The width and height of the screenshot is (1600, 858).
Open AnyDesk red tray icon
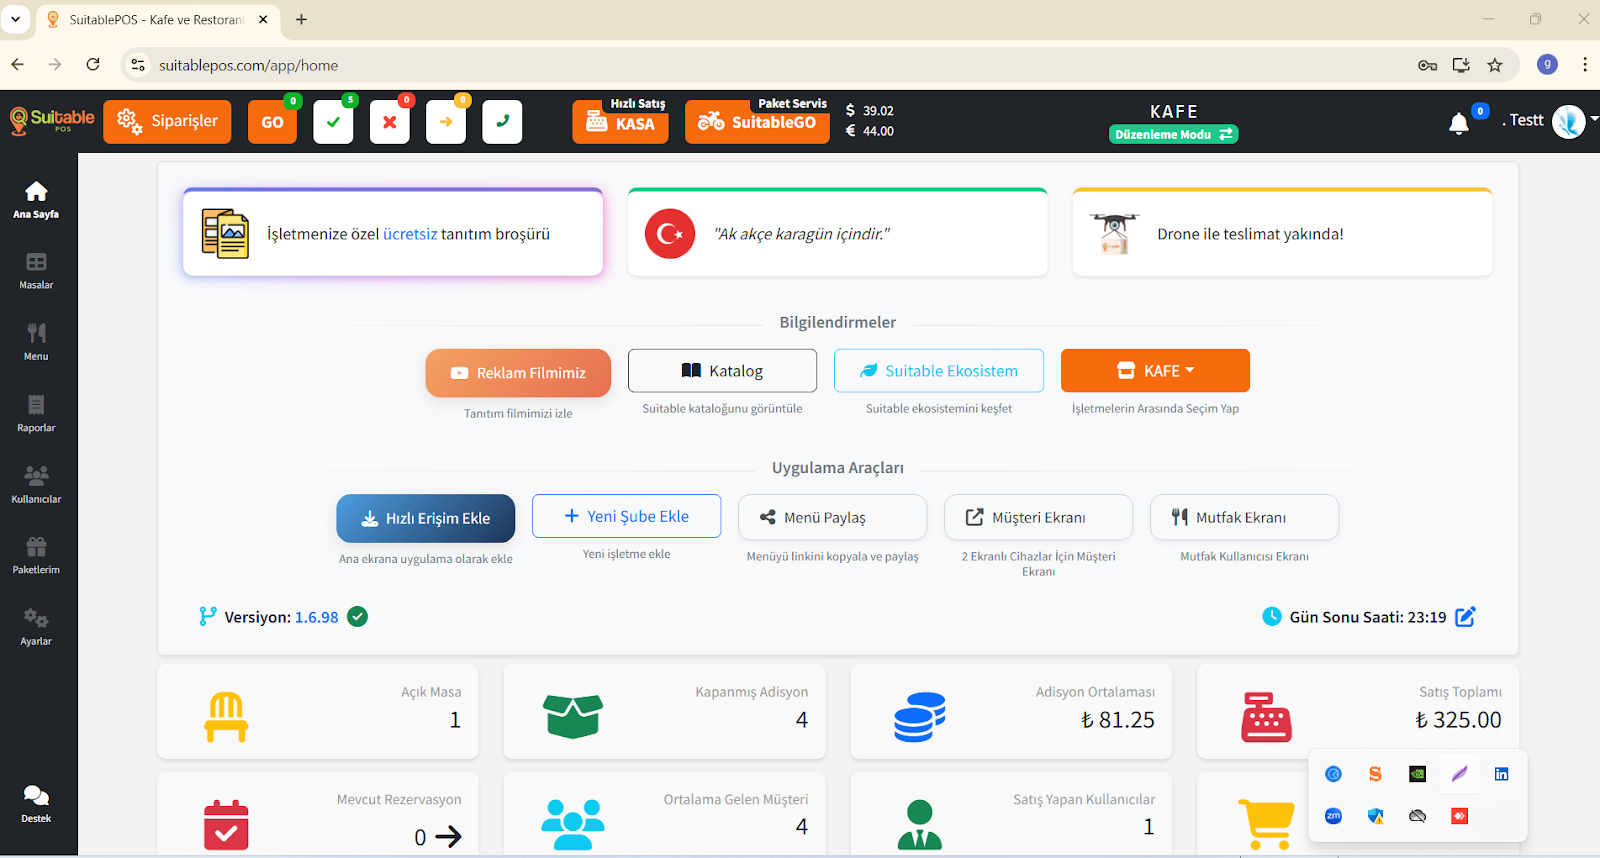pyautogui.click(x=1459, y=816)
